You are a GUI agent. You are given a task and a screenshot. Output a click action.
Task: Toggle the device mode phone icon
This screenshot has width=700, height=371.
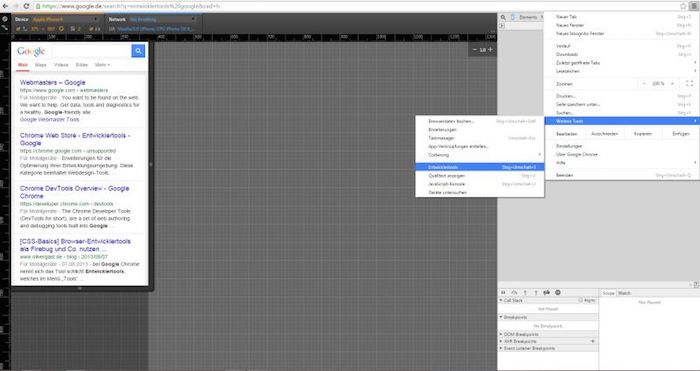click(512, 17)
